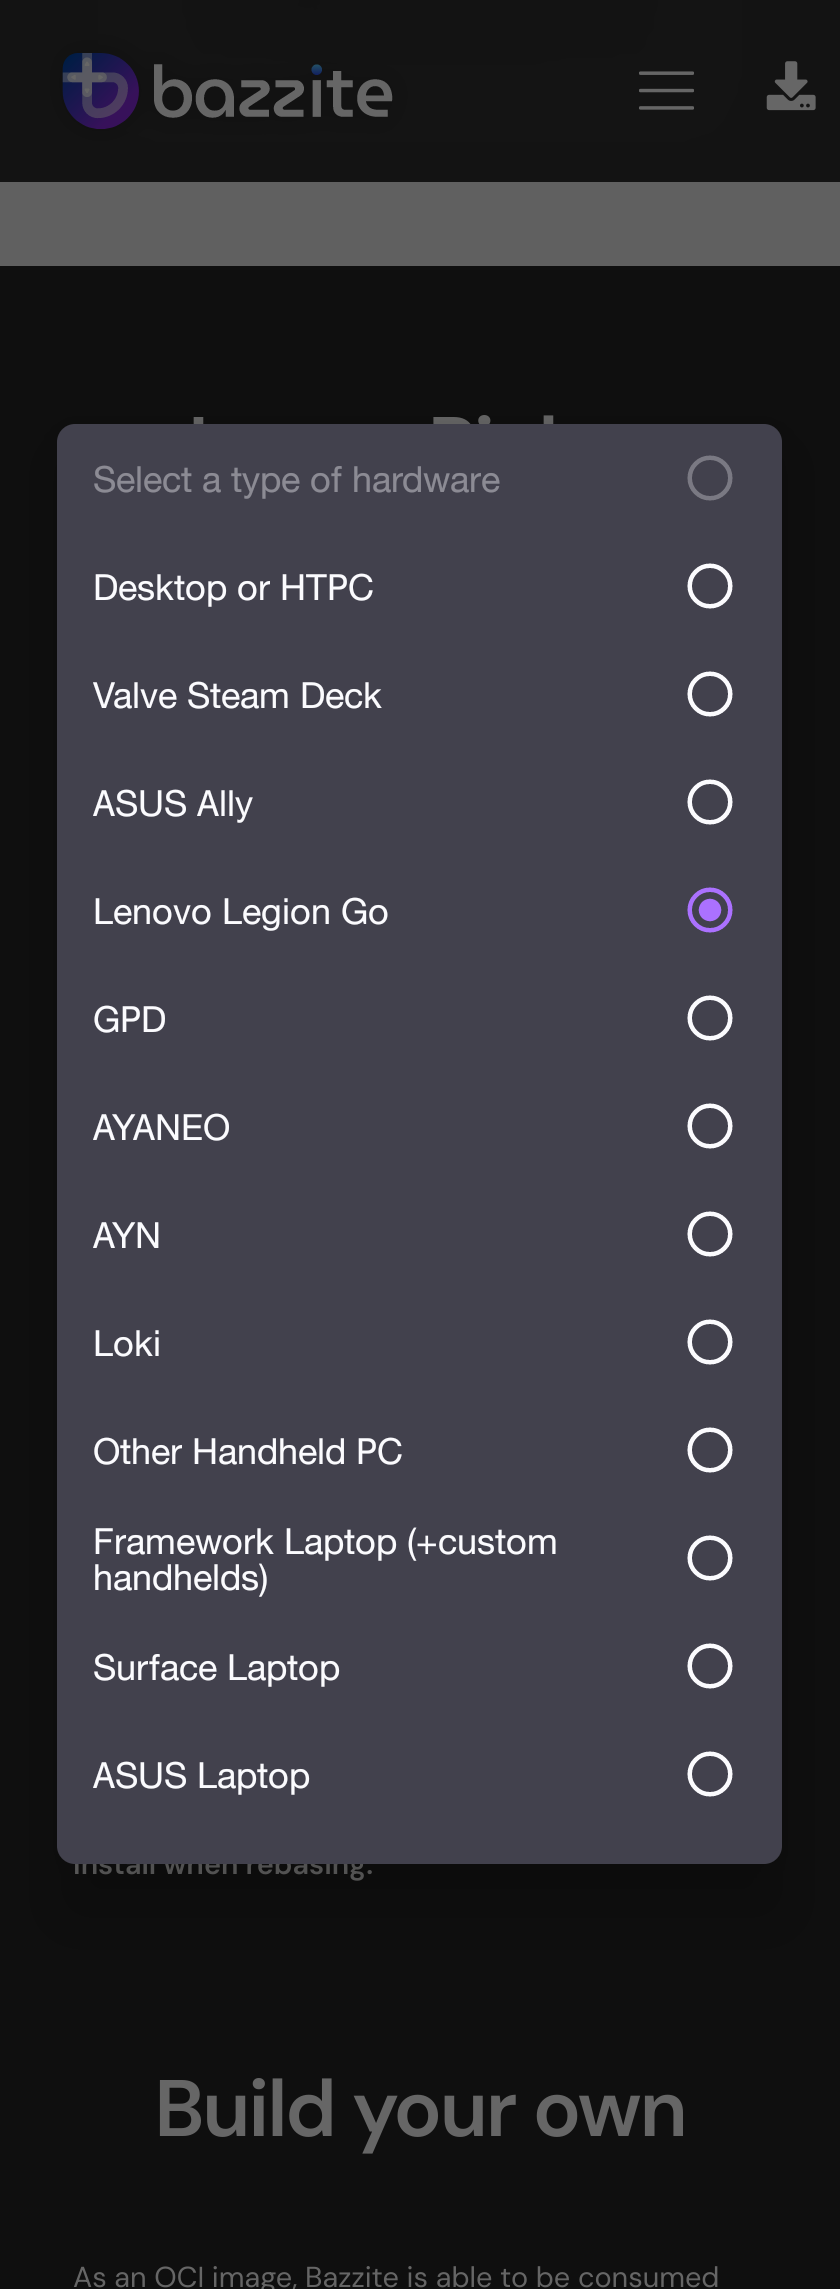Select the Valve Steam Deck radio button
The height and width of the screenshot is (2289, 840).
709,695
